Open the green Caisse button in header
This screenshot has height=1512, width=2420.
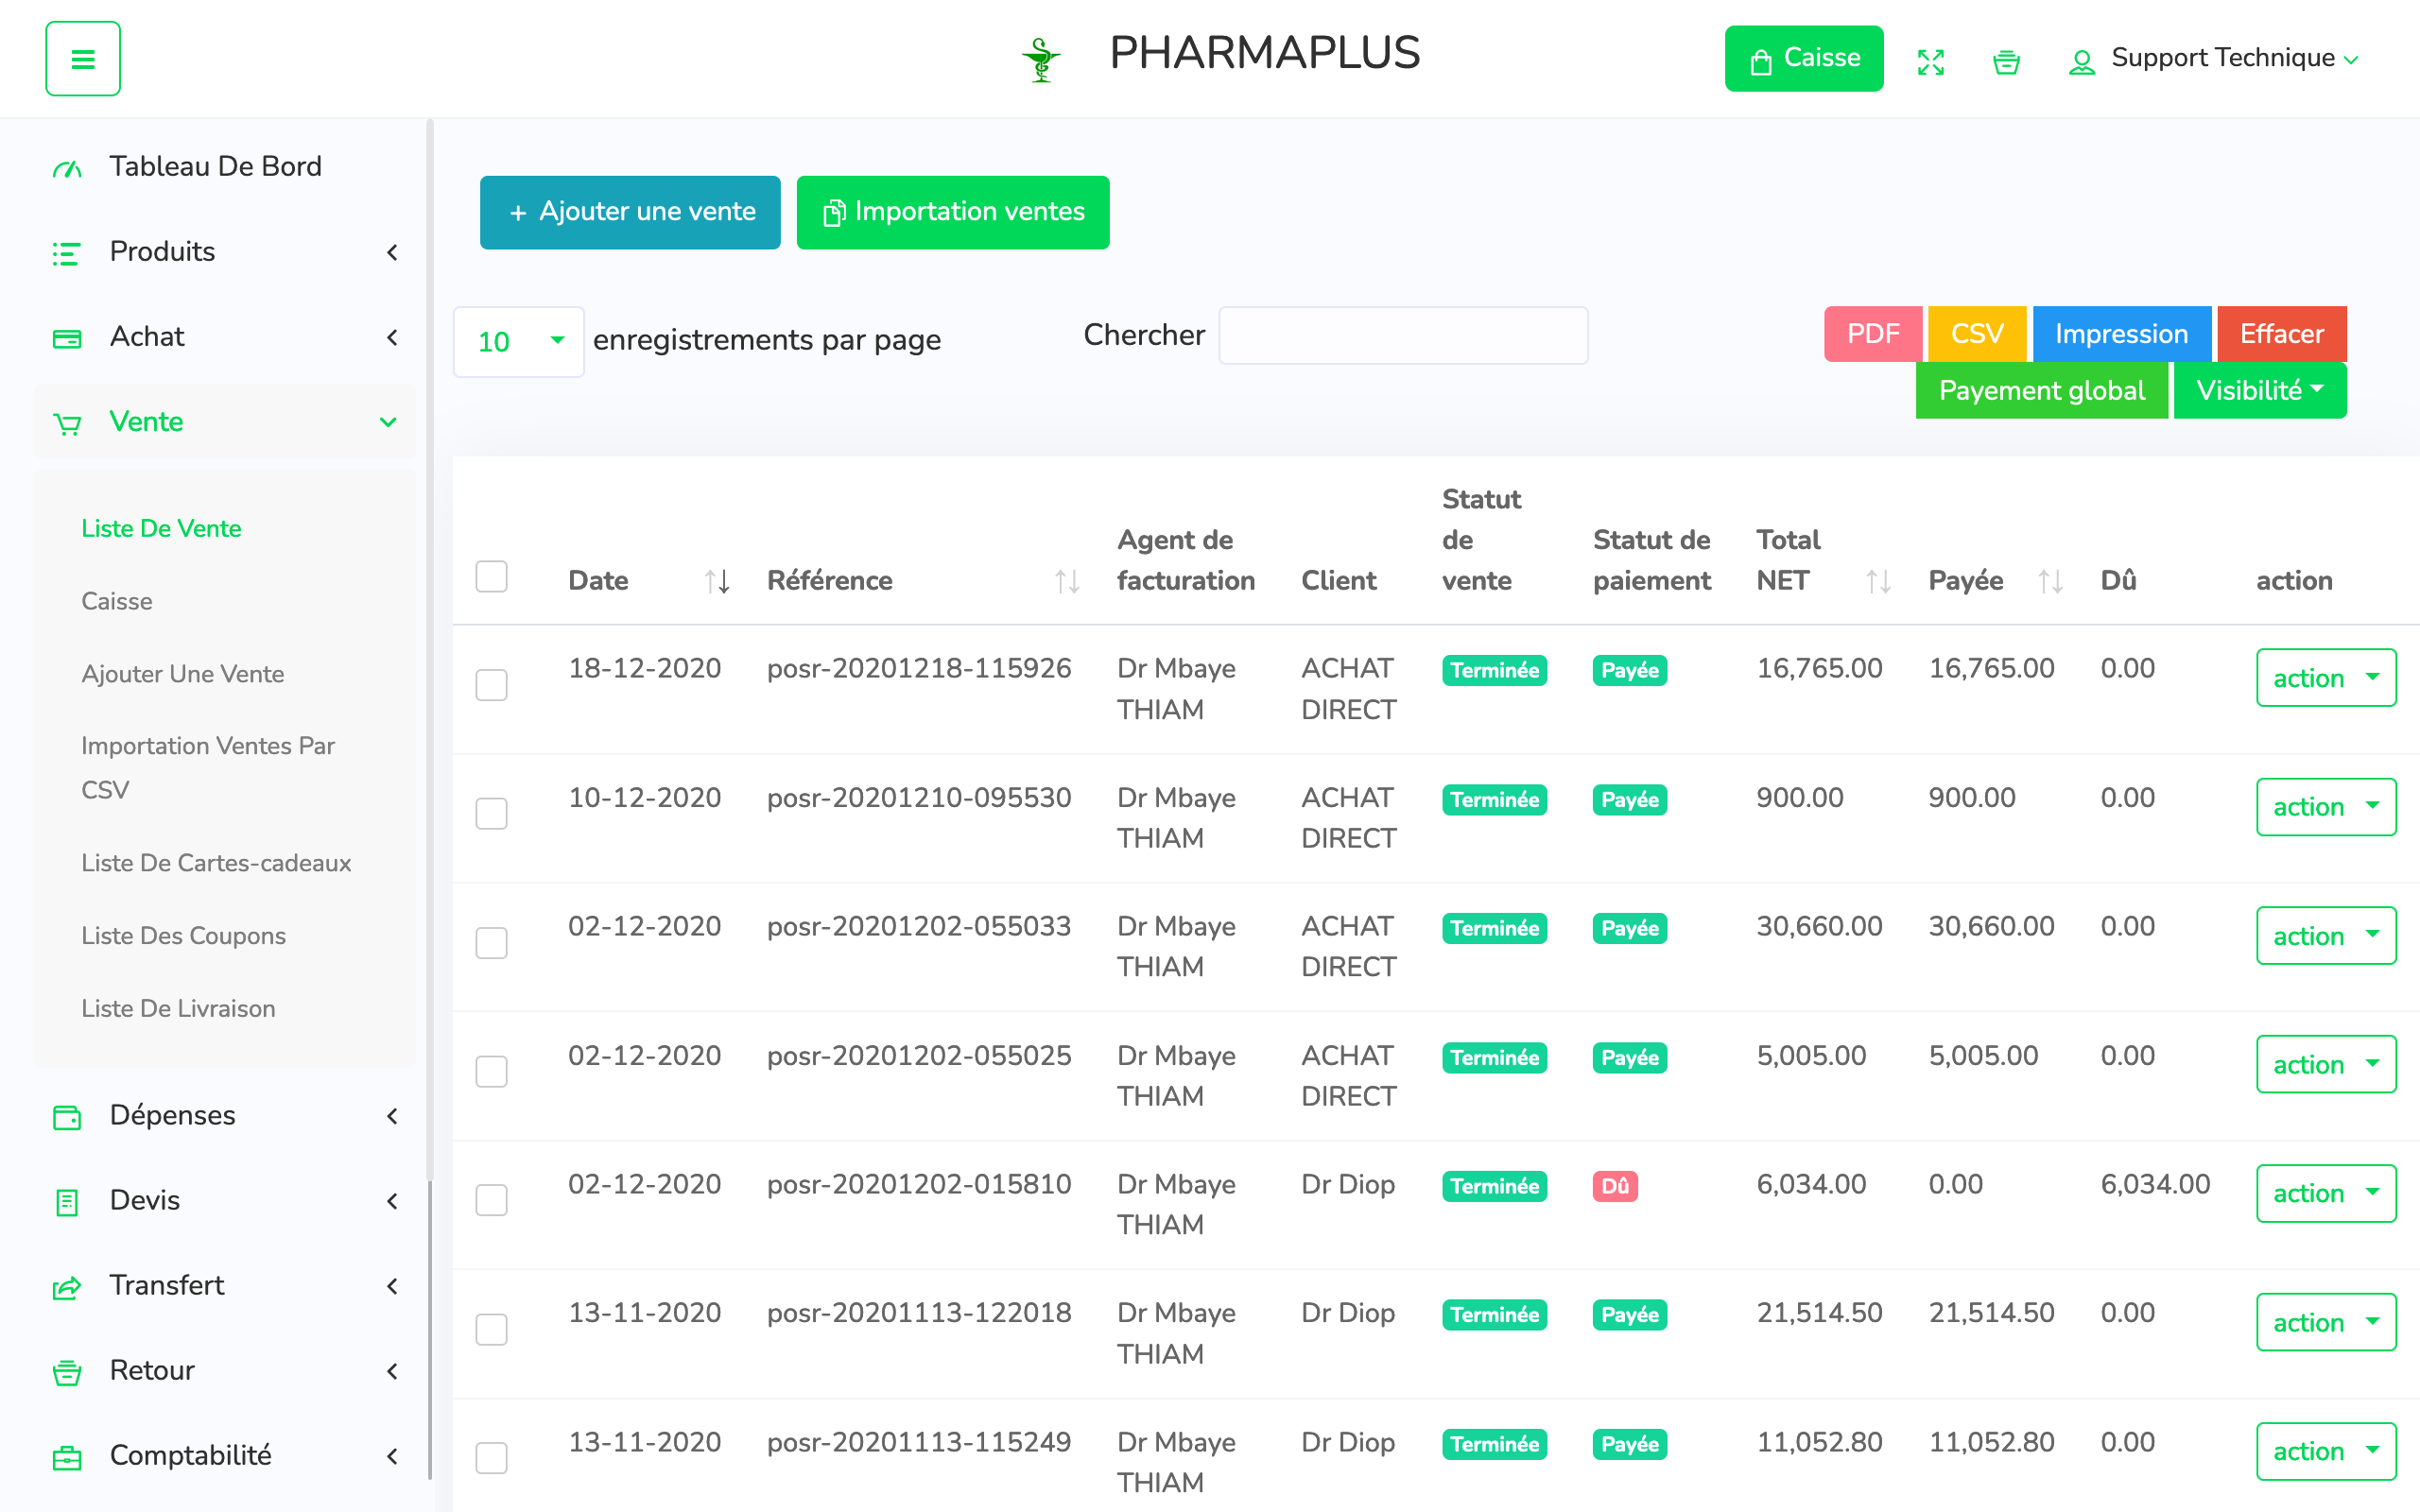click(1804, 58)
